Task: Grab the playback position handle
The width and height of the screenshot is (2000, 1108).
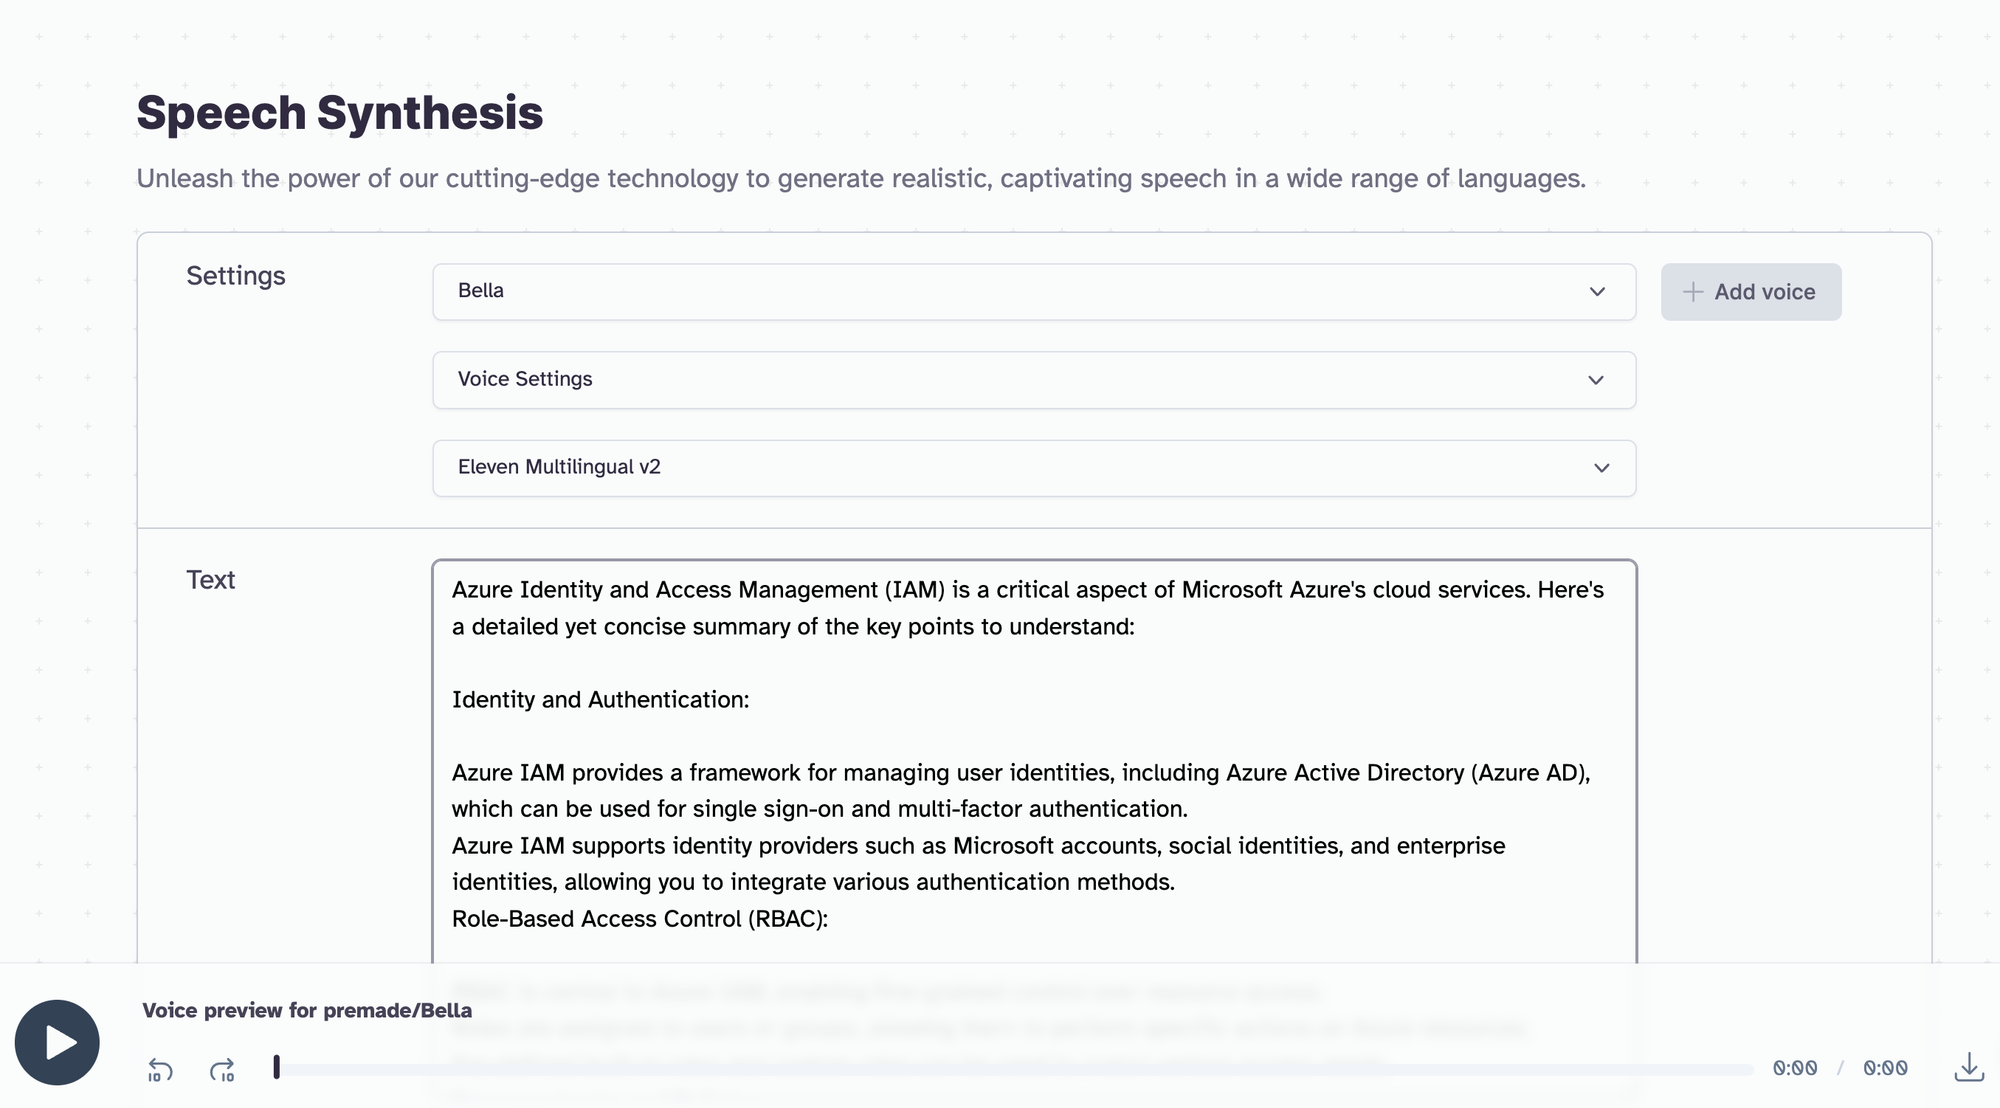Action: coord(277,1068)
